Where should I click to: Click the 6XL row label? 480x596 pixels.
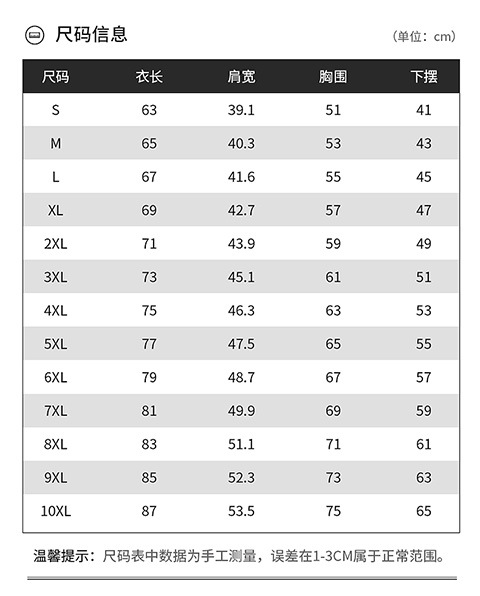coord(55,377)
